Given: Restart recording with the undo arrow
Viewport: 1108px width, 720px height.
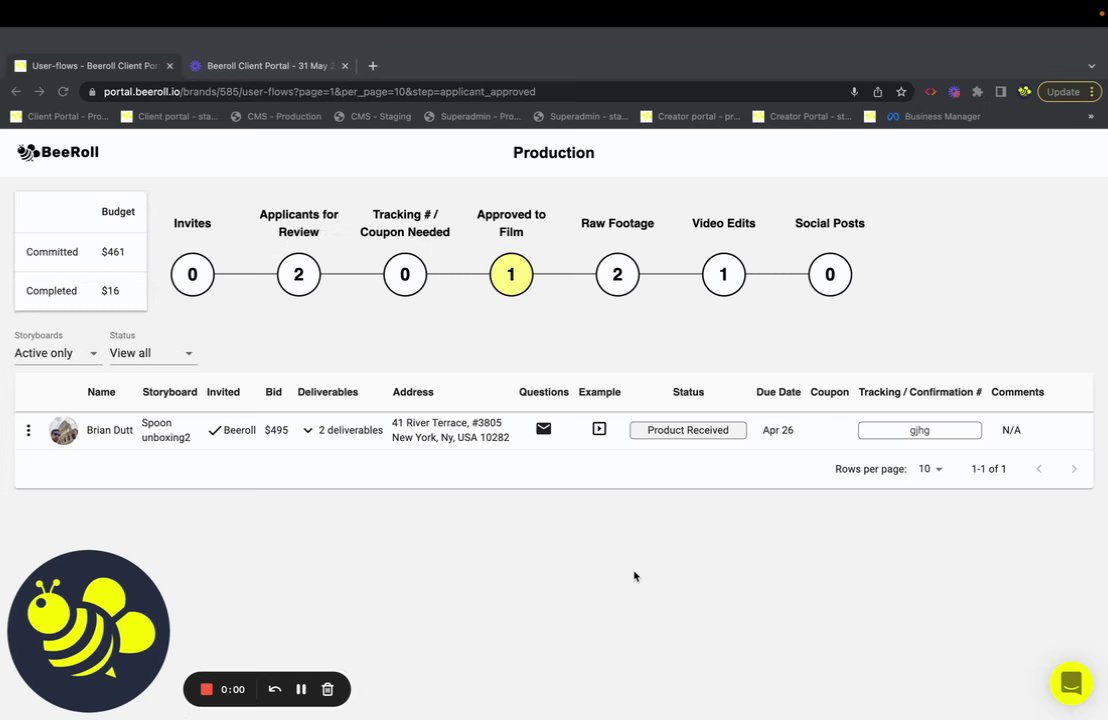Looking at the screenshot, I should click(x=275, y=689).
